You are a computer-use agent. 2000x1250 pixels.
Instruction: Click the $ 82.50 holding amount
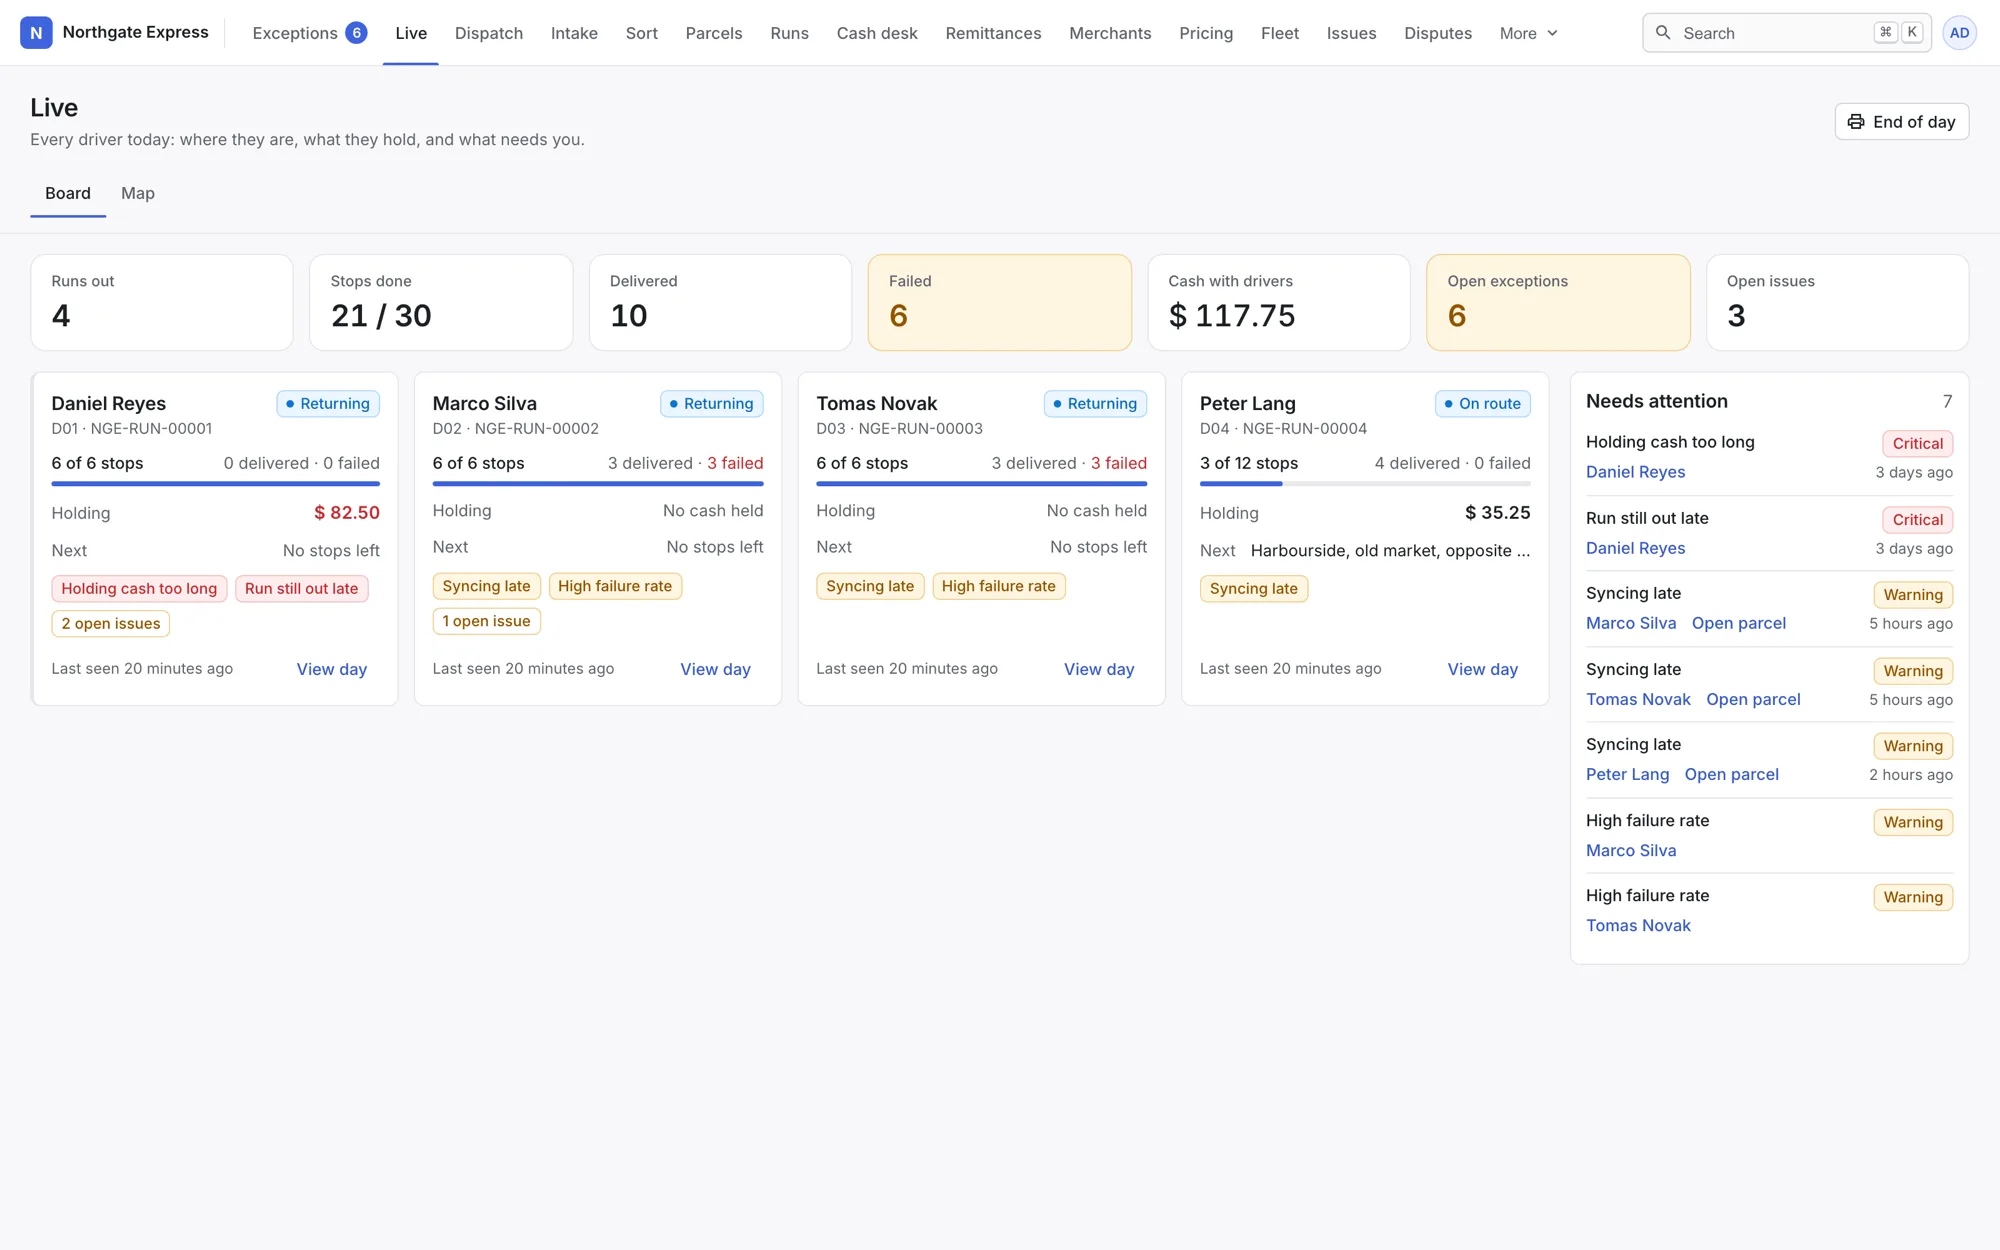coord(347,513)
